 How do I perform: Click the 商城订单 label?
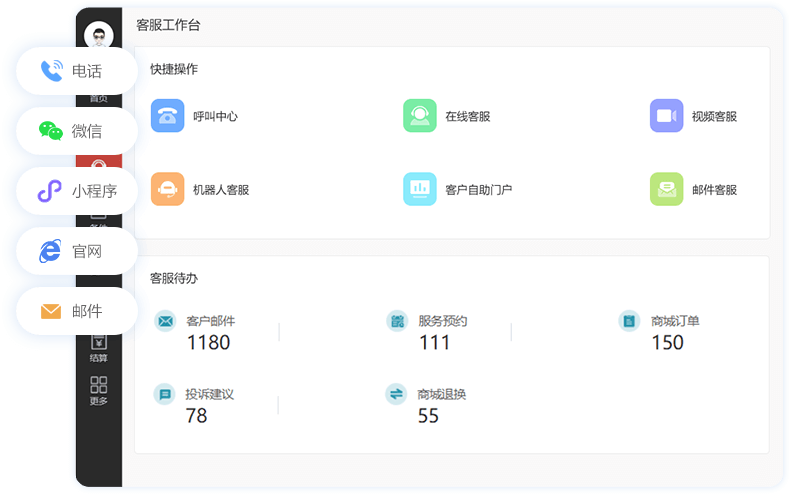pos(675,321)
